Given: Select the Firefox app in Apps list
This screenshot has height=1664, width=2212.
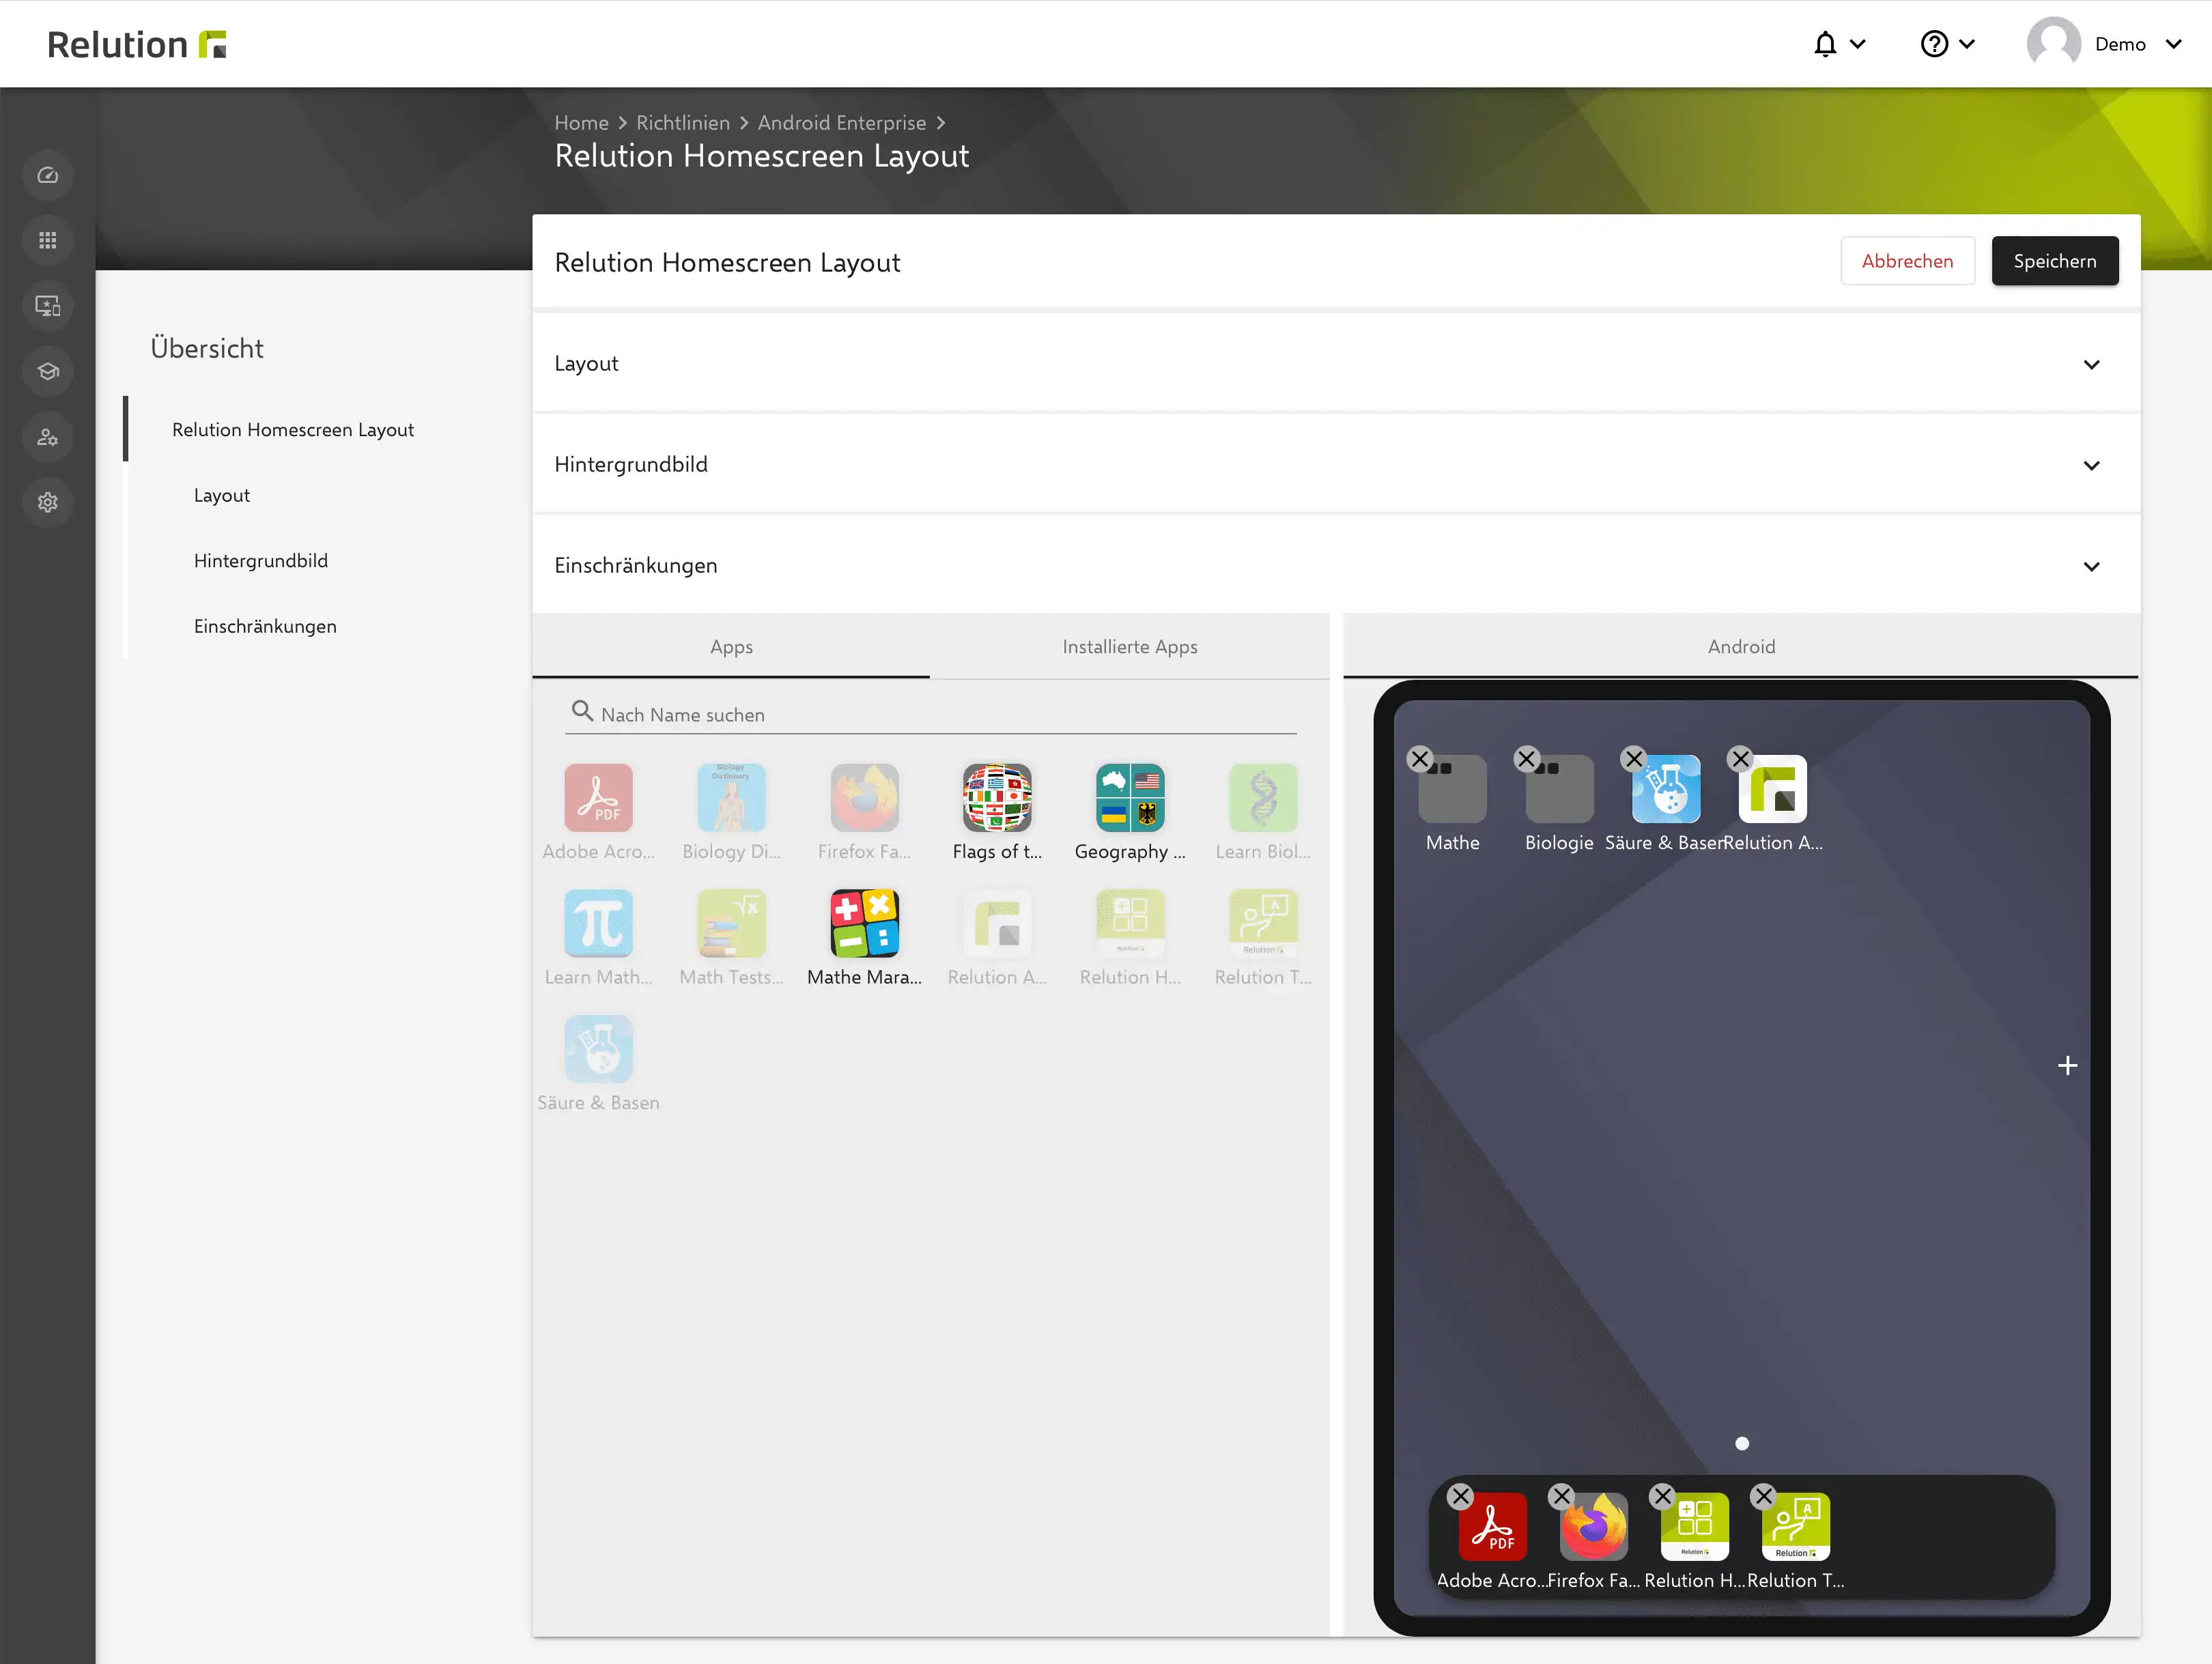Looking at the screenshot, I should (864, 798).
